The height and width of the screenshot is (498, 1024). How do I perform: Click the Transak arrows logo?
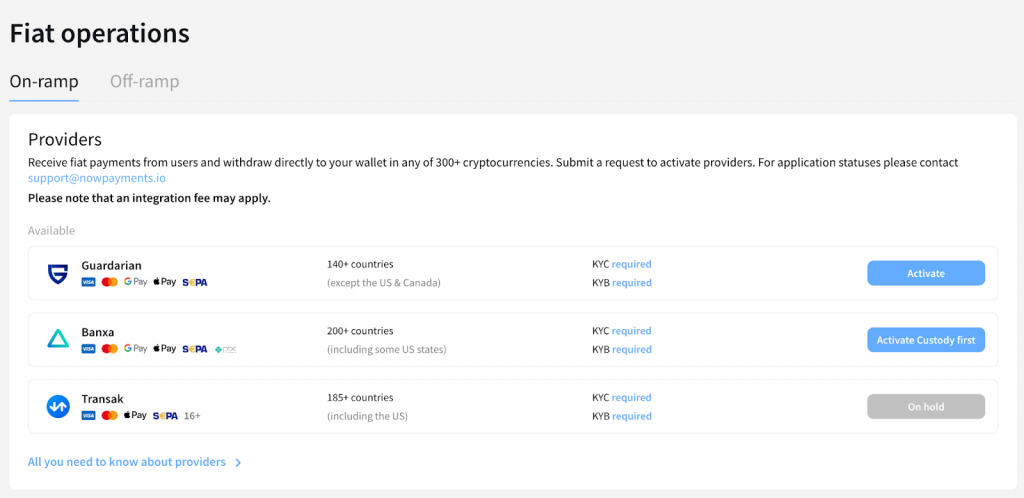57,406
